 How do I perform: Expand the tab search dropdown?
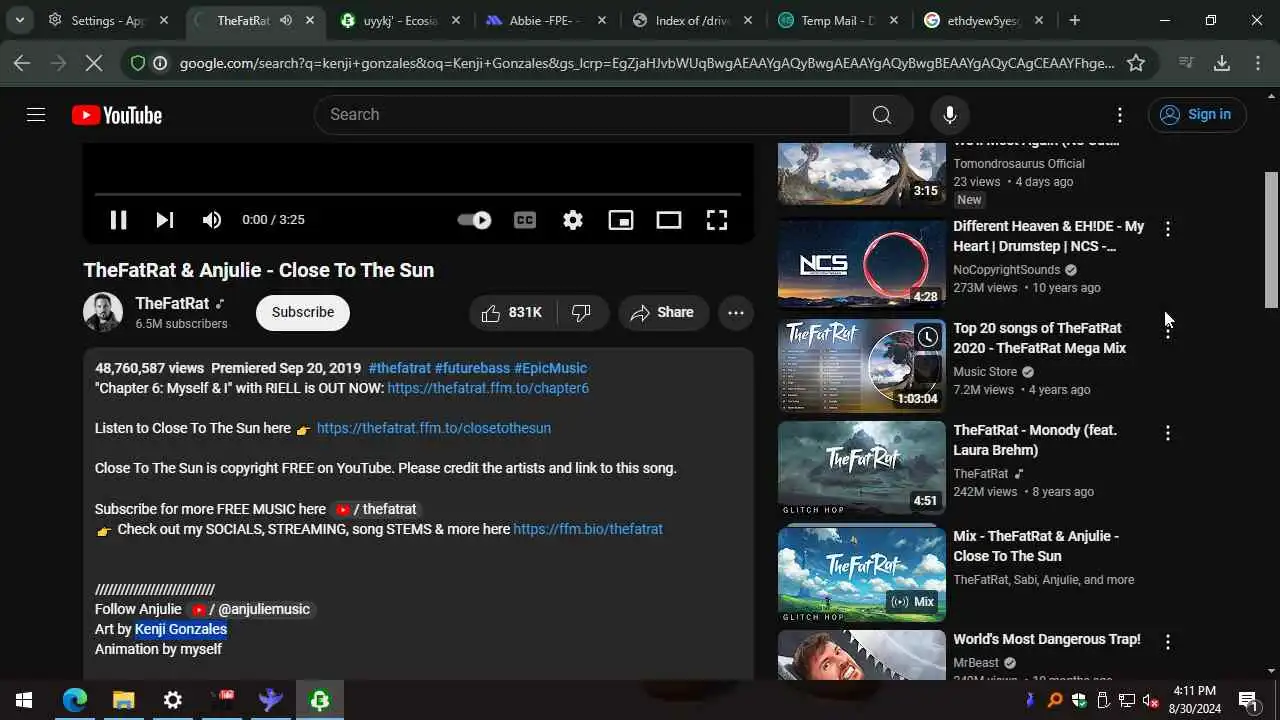click(19, 20)
